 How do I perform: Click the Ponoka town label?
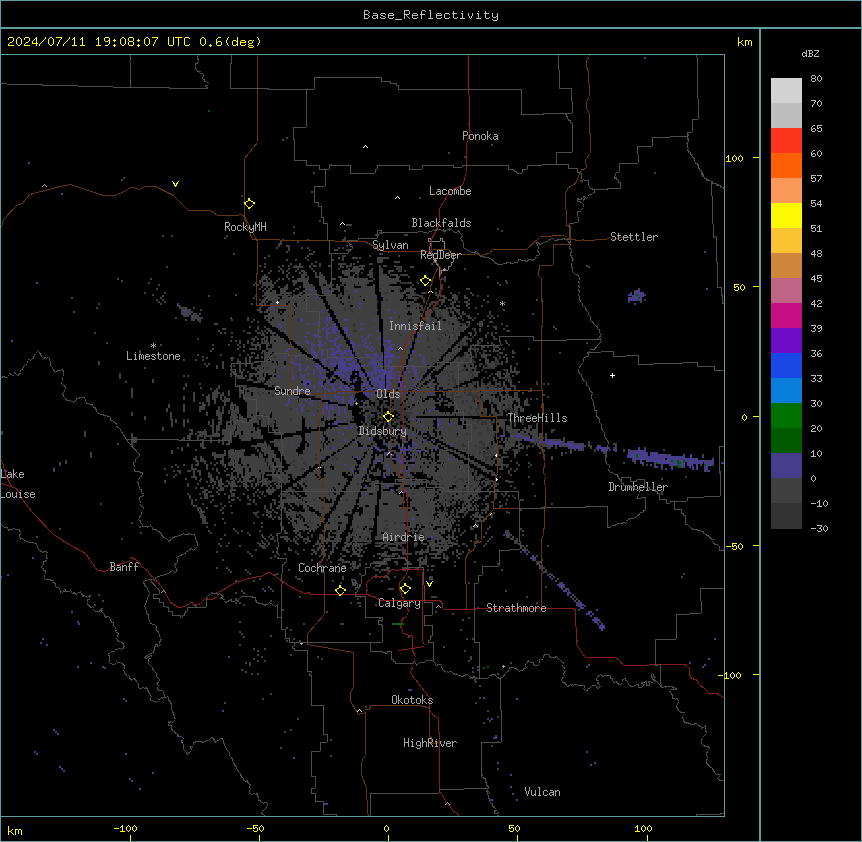[480, 136]
